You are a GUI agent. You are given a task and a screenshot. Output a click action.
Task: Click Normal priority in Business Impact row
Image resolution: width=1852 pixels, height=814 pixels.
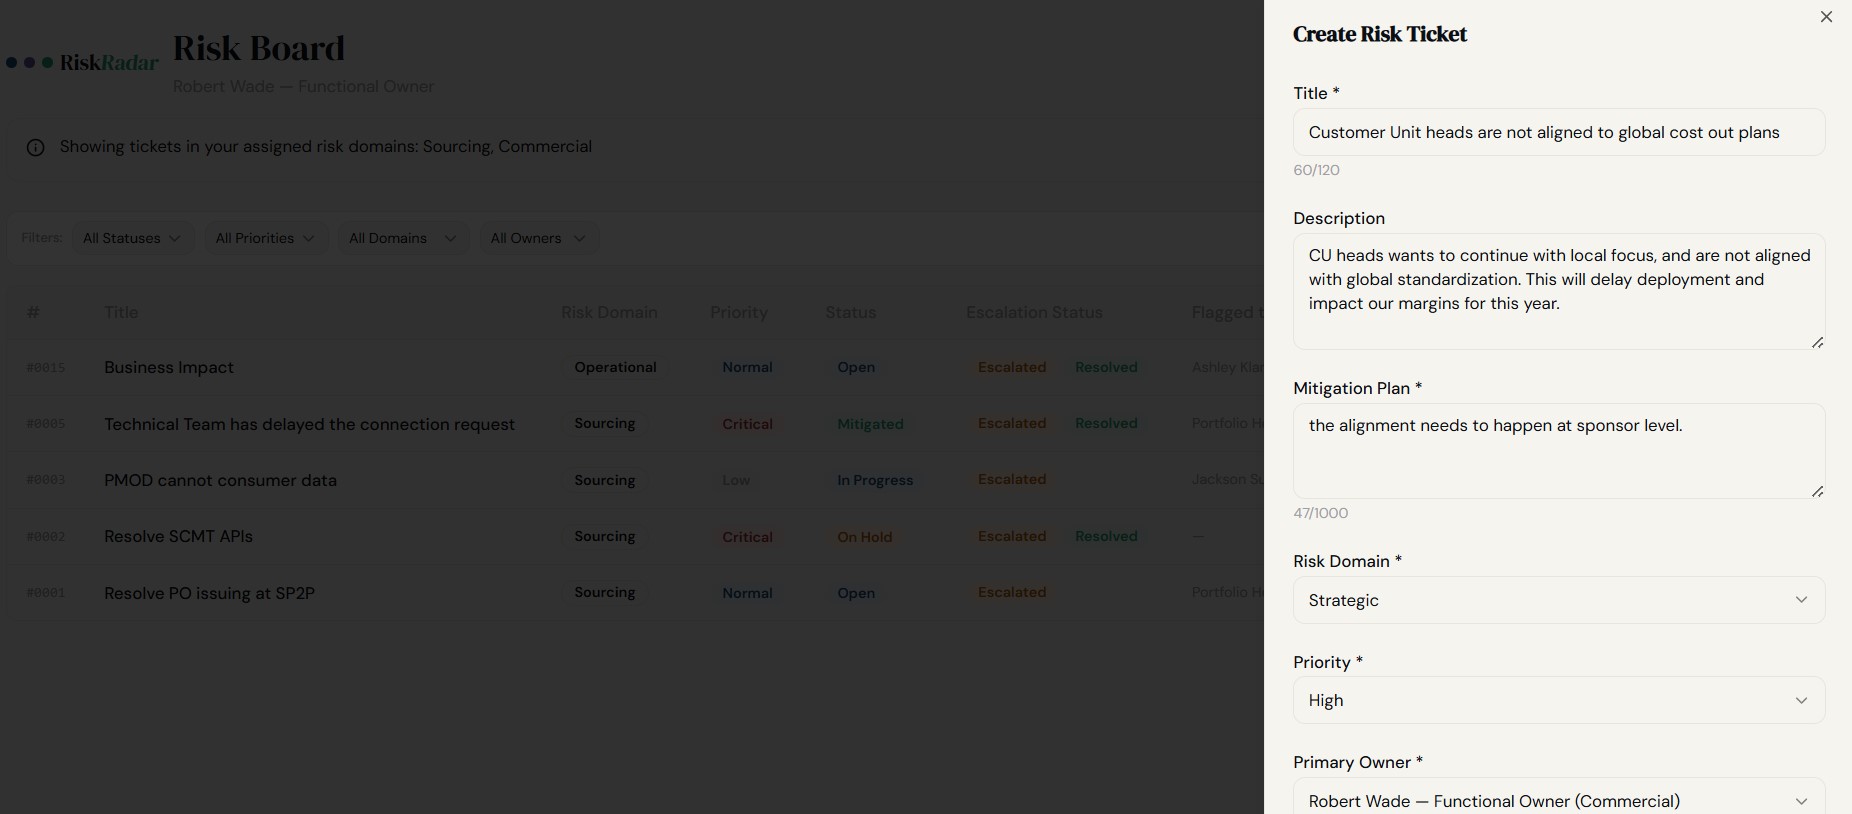tap(747, 367)
